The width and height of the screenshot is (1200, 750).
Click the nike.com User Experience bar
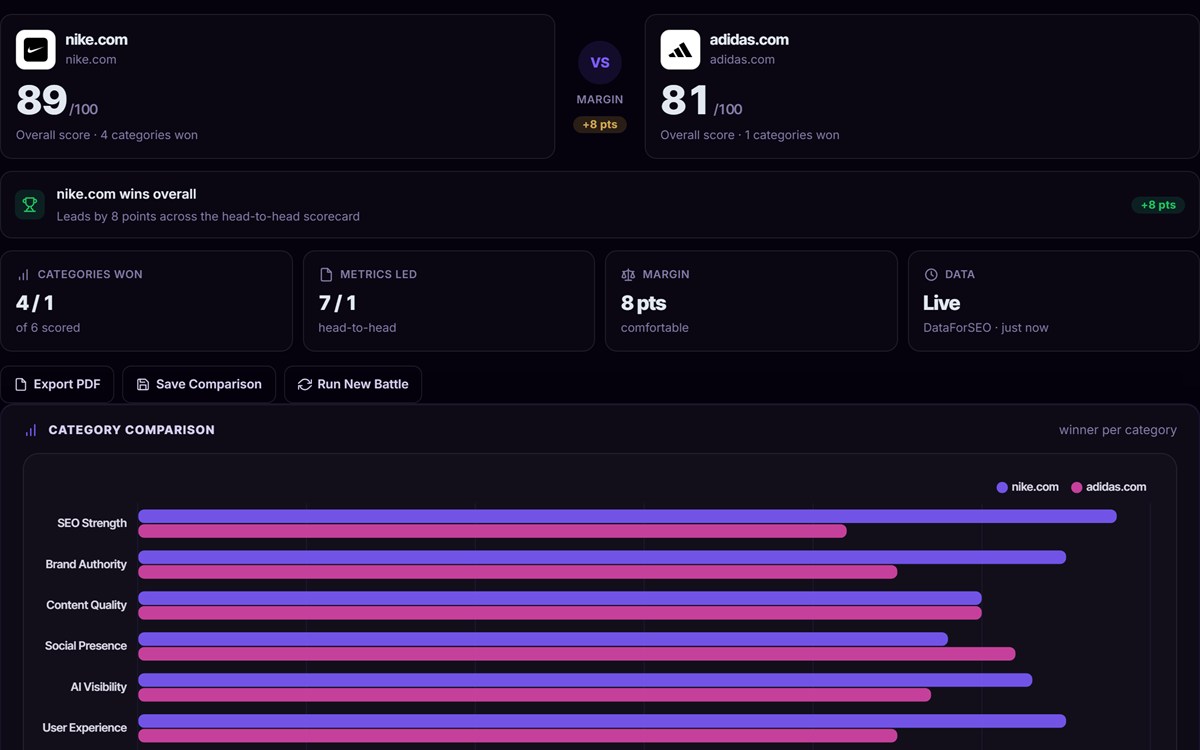pos(602,721)
